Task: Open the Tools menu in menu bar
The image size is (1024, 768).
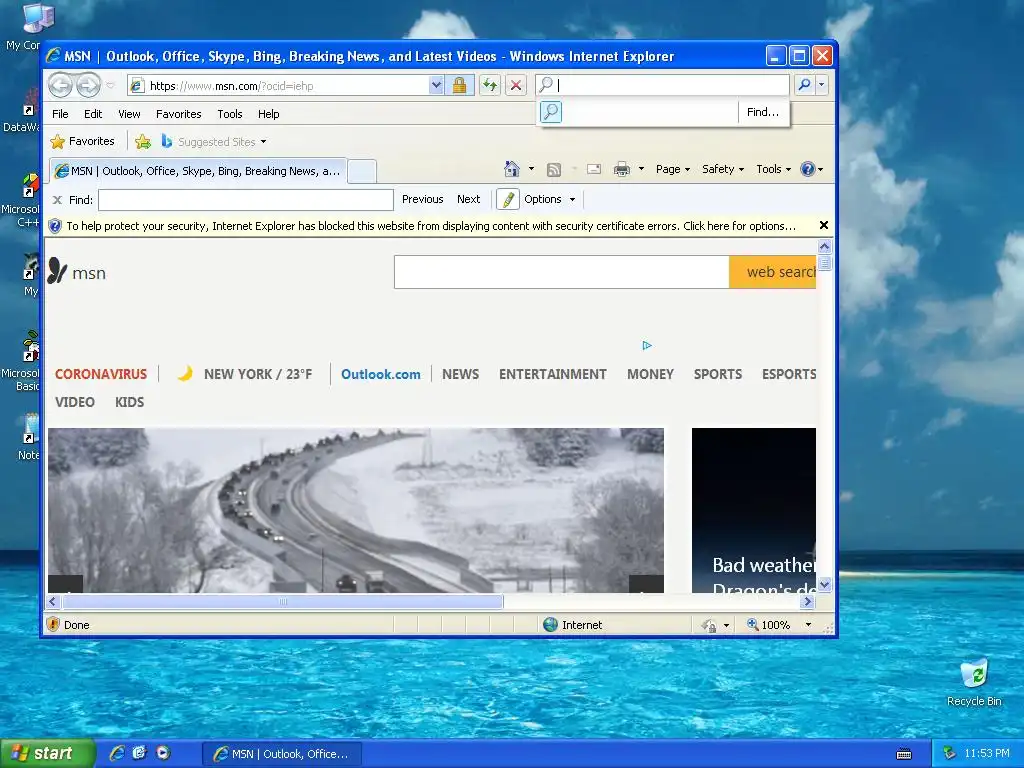Action: click(x=230, y=114)
